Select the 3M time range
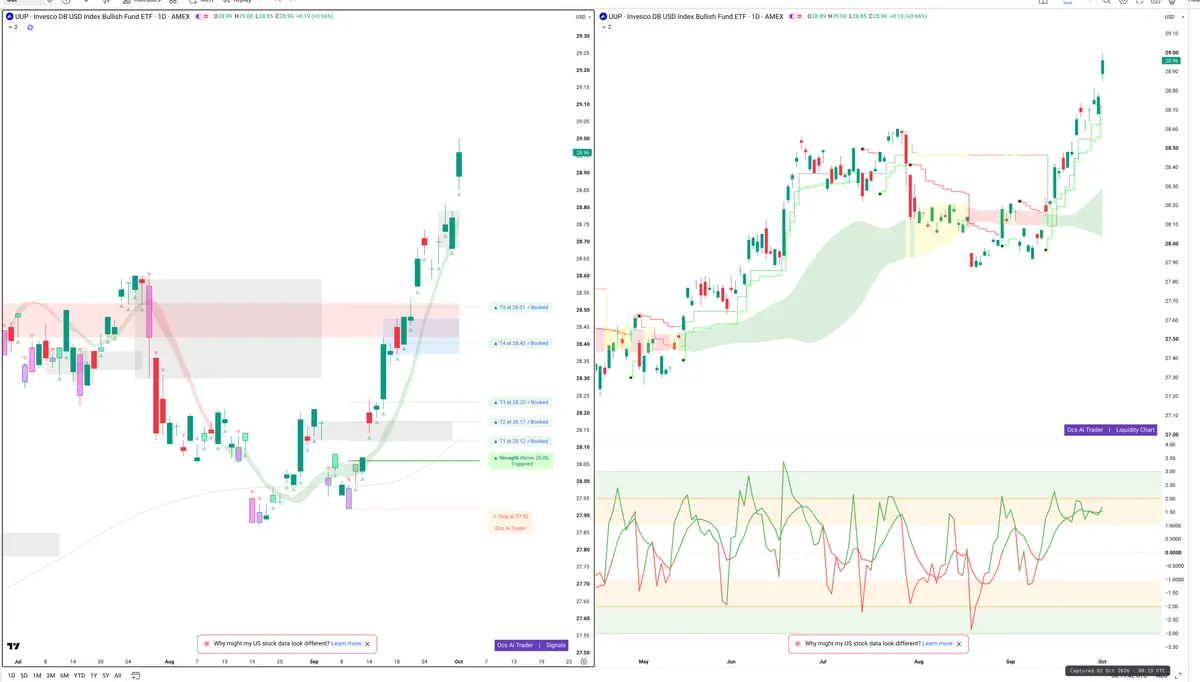 click(x=51, y=676)
